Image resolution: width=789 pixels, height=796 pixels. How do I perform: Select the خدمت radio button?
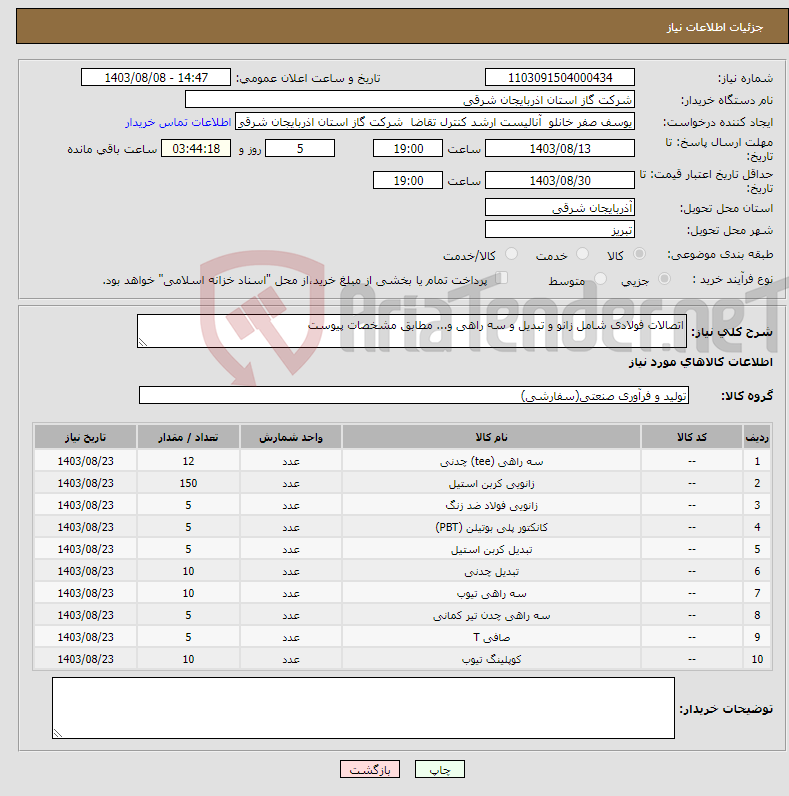click(x=582, y=254)
